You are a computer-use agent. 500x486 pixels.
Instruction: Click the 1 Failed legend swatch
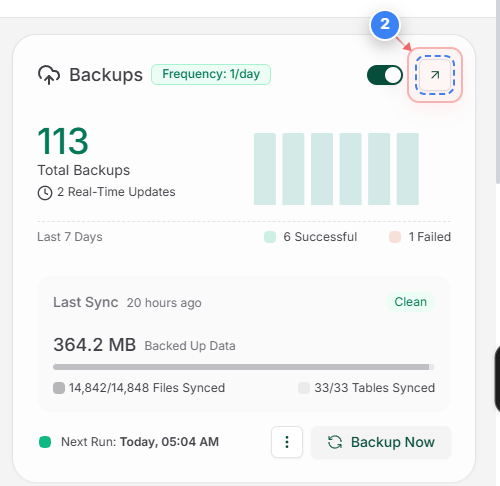395,237
